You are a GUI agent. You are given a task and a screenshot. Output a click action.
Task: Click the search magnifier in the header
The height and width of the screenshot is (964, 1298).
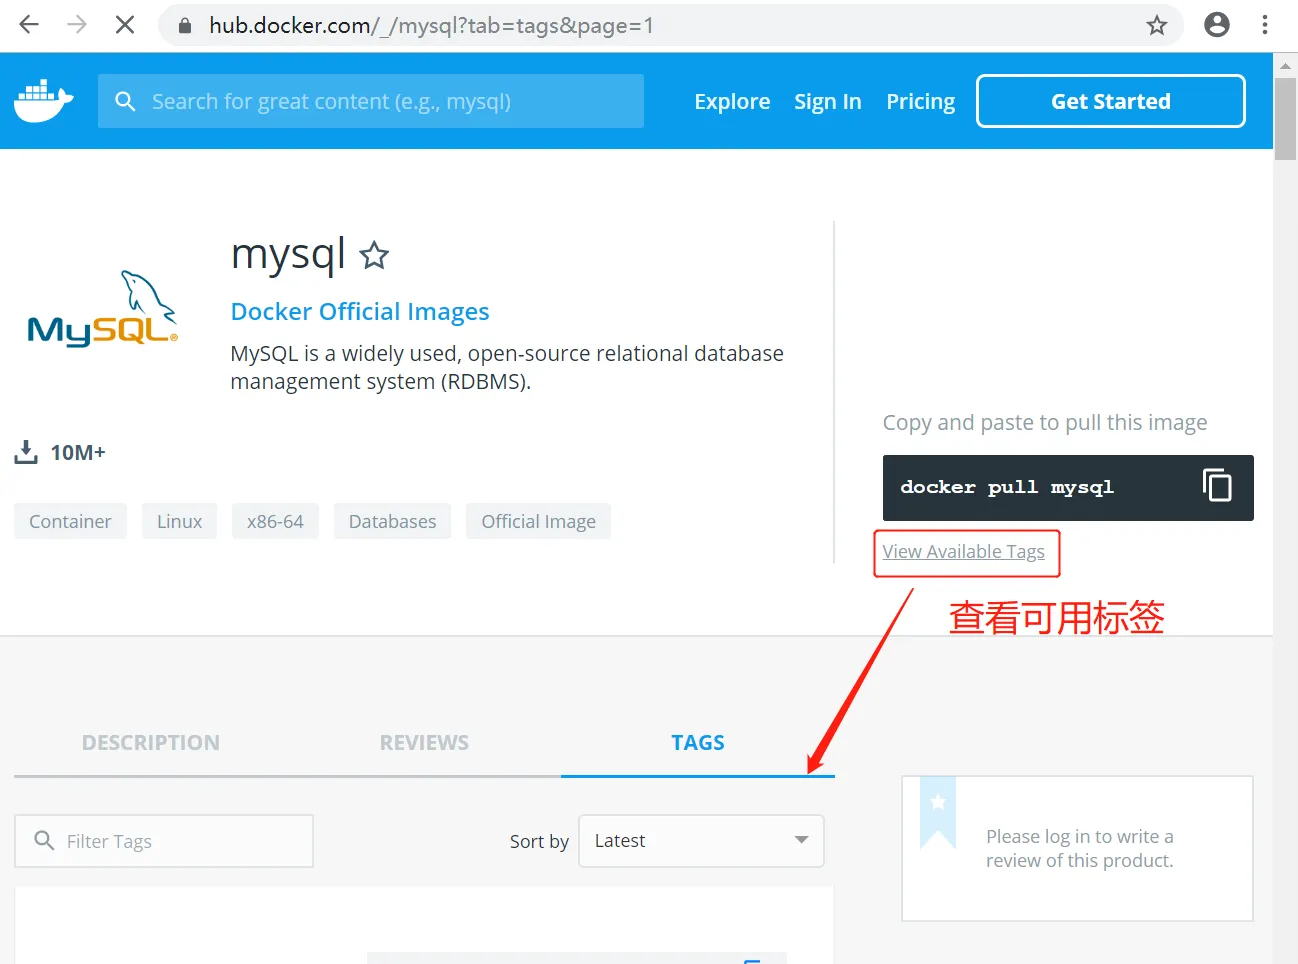coord(124,101)
